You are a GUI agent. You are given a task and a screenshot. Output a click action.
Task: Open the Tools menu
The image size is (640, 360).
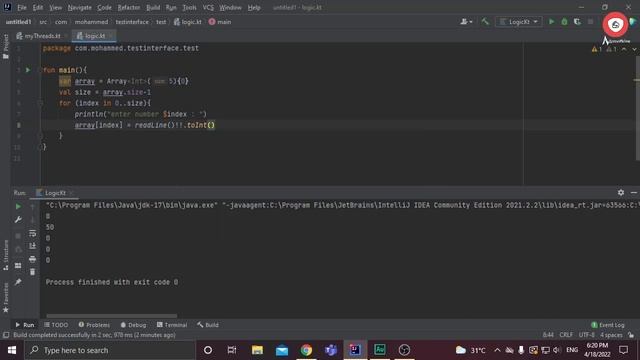click(x=189, y=7)
